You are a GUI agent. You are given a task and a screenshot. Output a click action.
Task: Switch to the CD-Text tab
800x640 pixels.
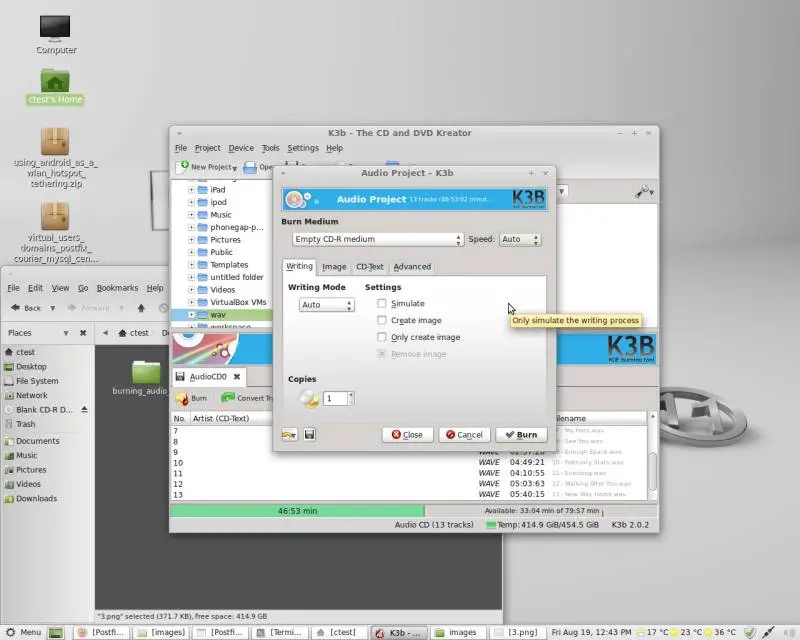369,267
